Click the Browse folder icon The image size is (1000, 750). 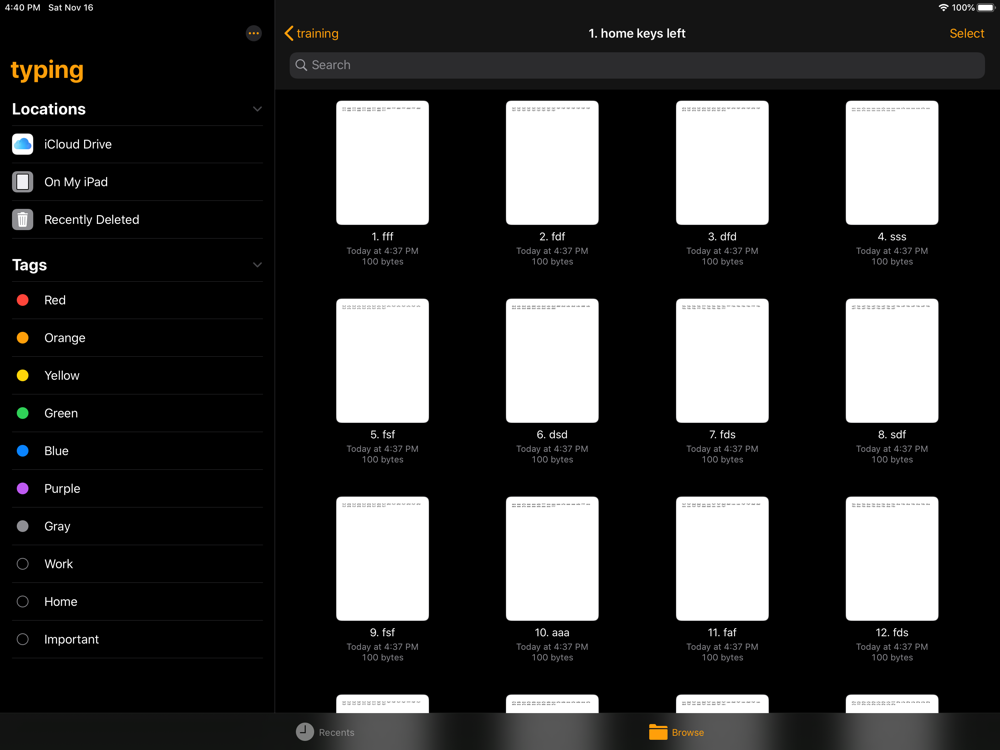[x=658, y=732]
